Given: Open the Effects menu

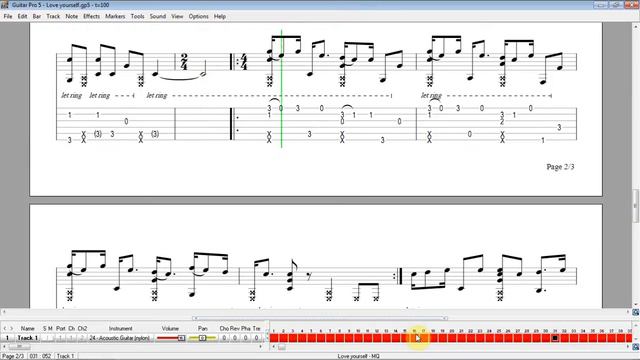Looking at the screenshot, I should 91,16.
